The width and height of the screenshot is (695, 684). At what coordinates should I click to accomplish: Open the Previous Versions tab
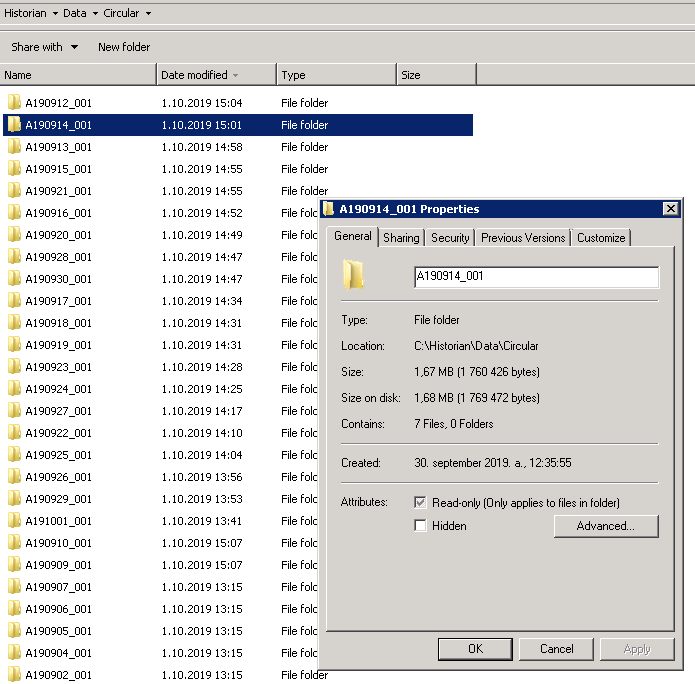tap(523, 238)
